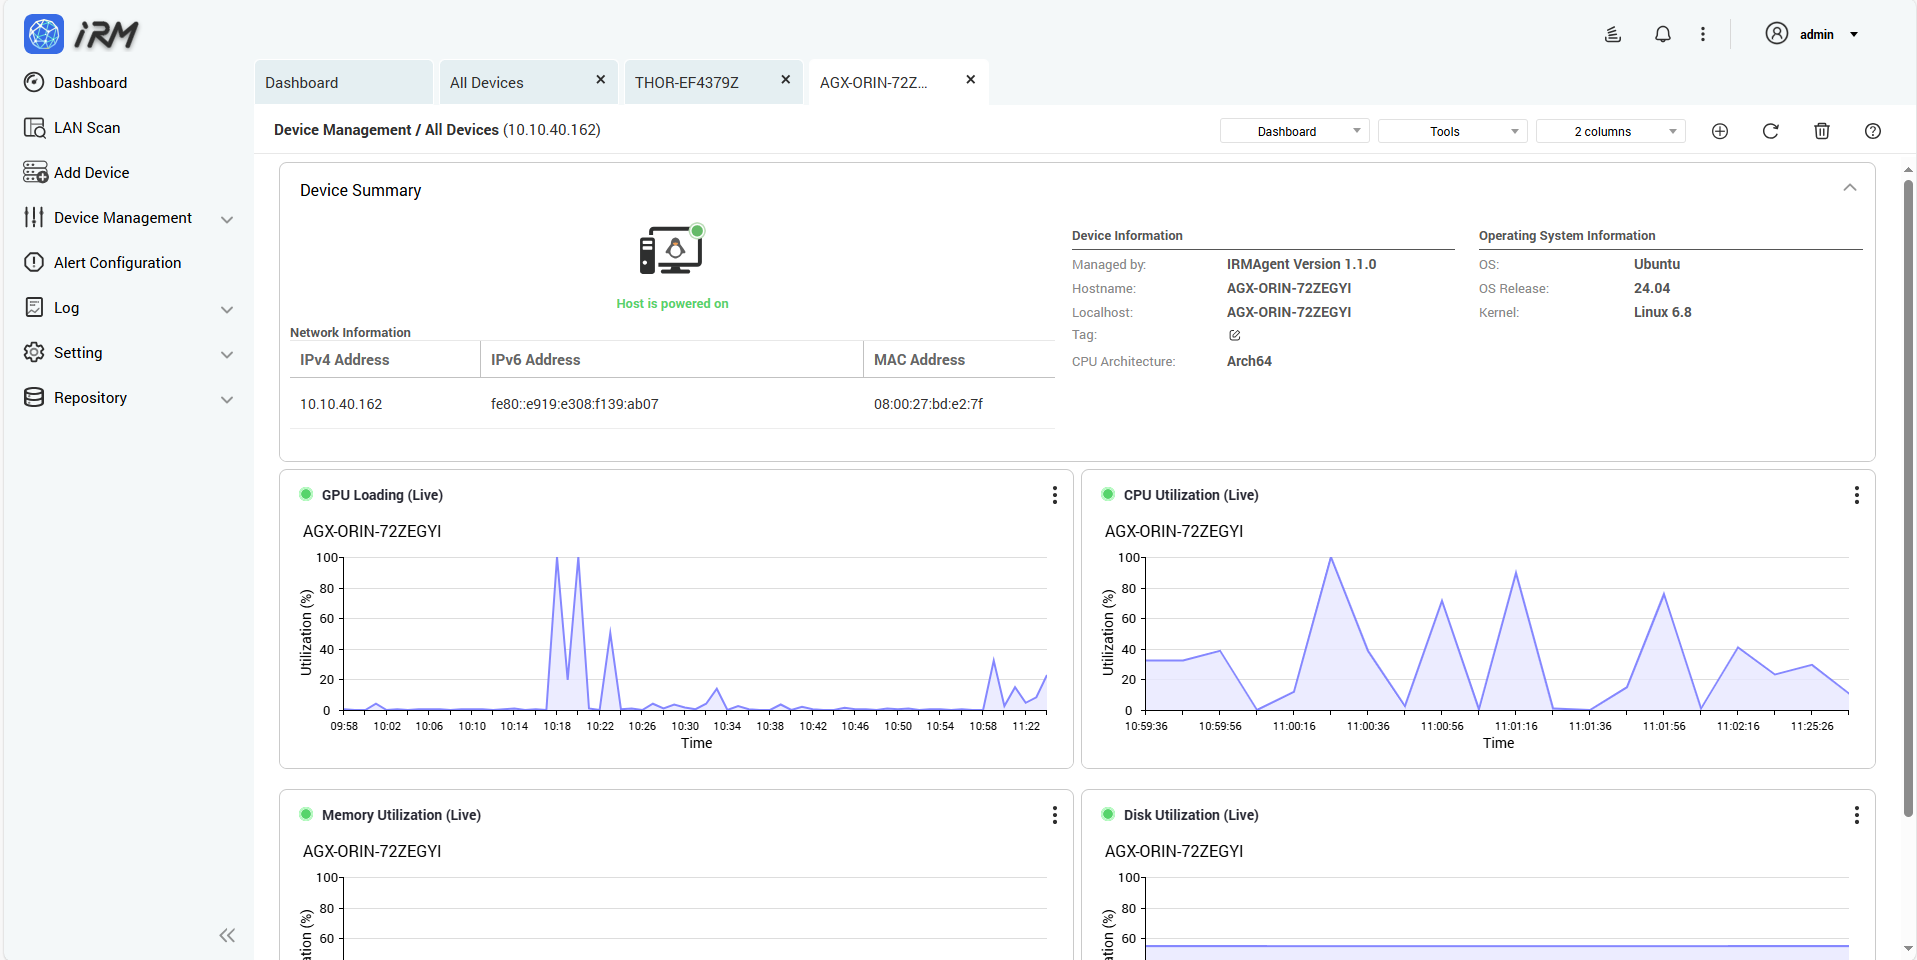Select IPv4 value 10.10.40.162
Screen dimensions: 1917x960
click(341, 404)
